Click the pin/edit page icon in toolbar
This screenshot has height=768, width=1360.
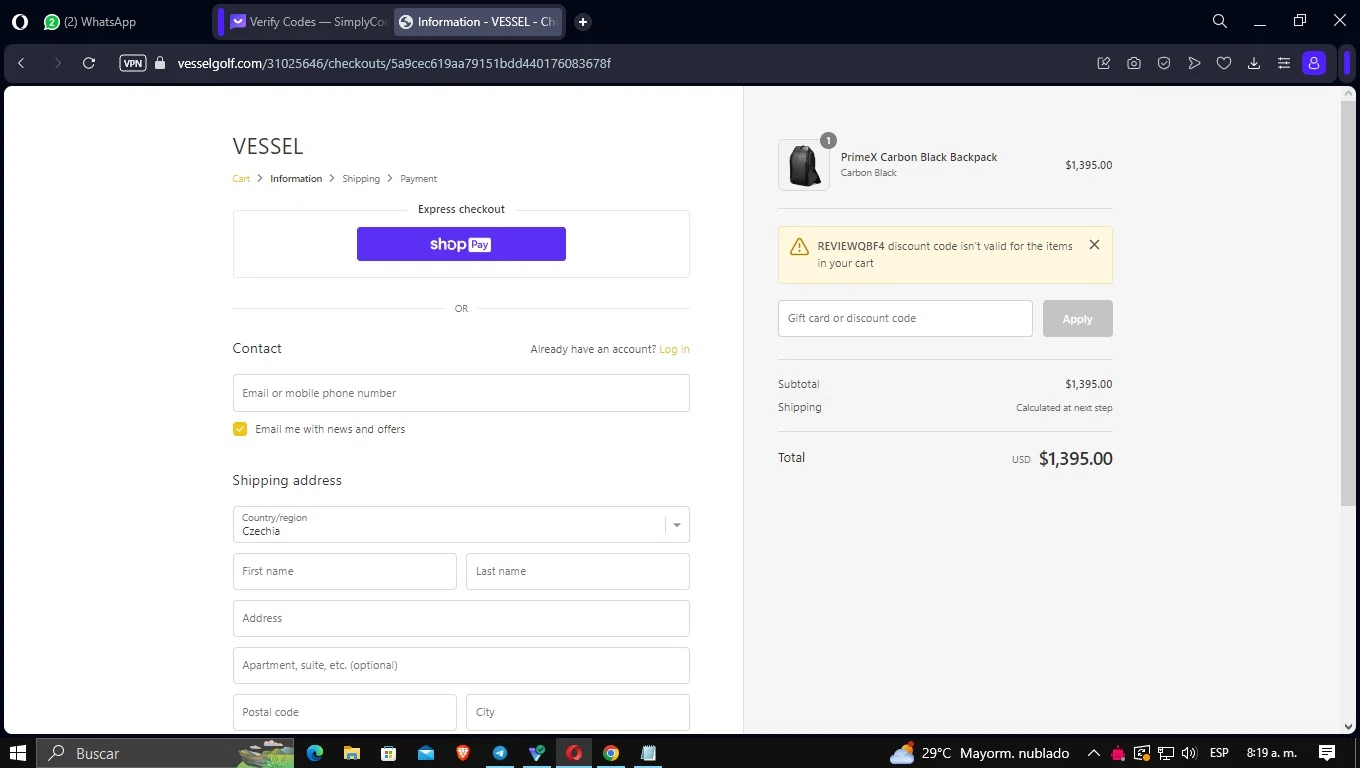pyautogui.click(x=1104, y=63)
